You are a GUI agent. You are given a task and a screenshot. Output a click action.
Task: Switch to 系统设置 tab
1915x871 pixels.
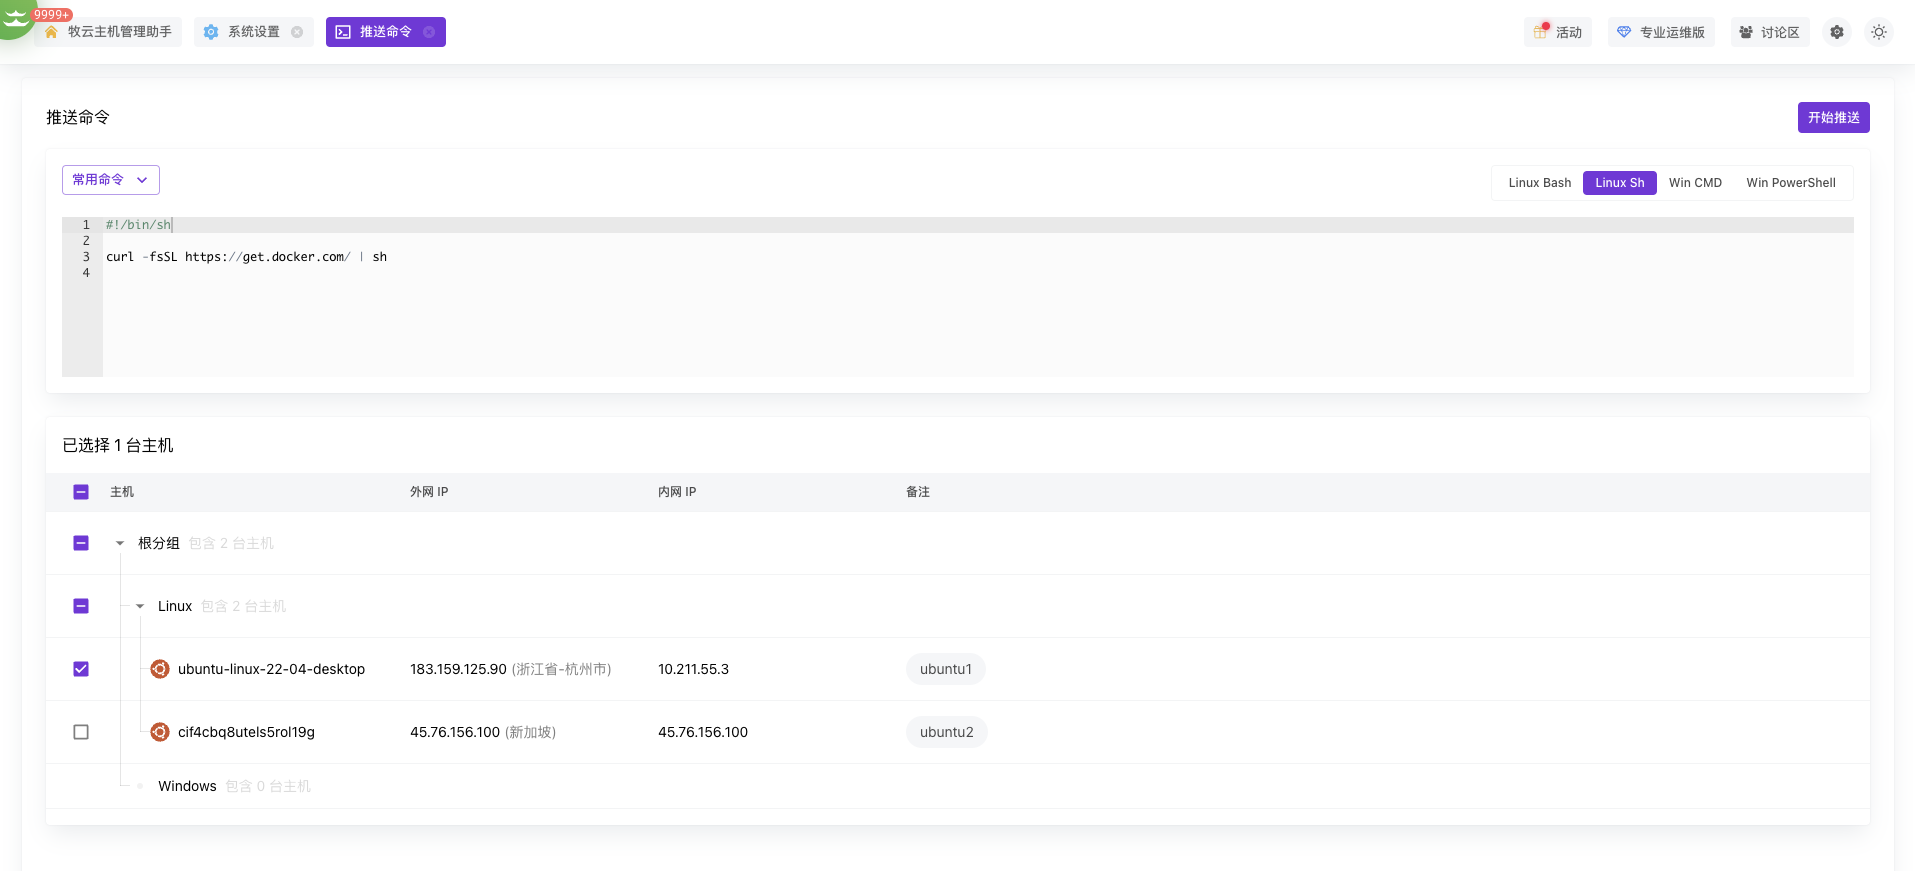pos(254,32)
